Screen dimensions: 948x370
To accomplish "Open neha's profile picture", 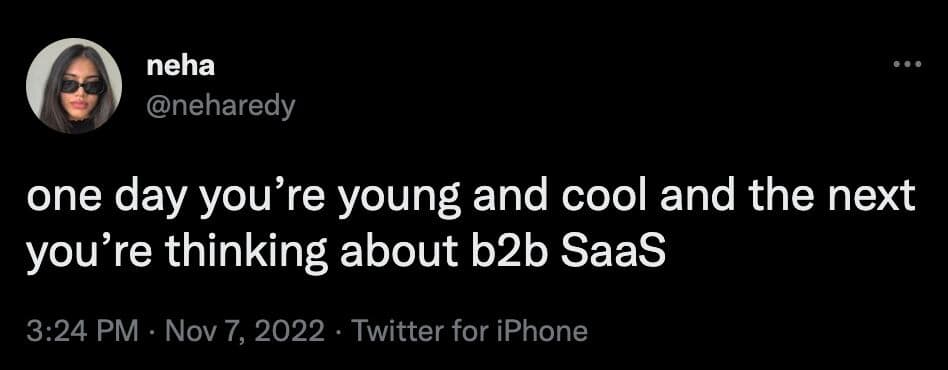I will [74, 86].
